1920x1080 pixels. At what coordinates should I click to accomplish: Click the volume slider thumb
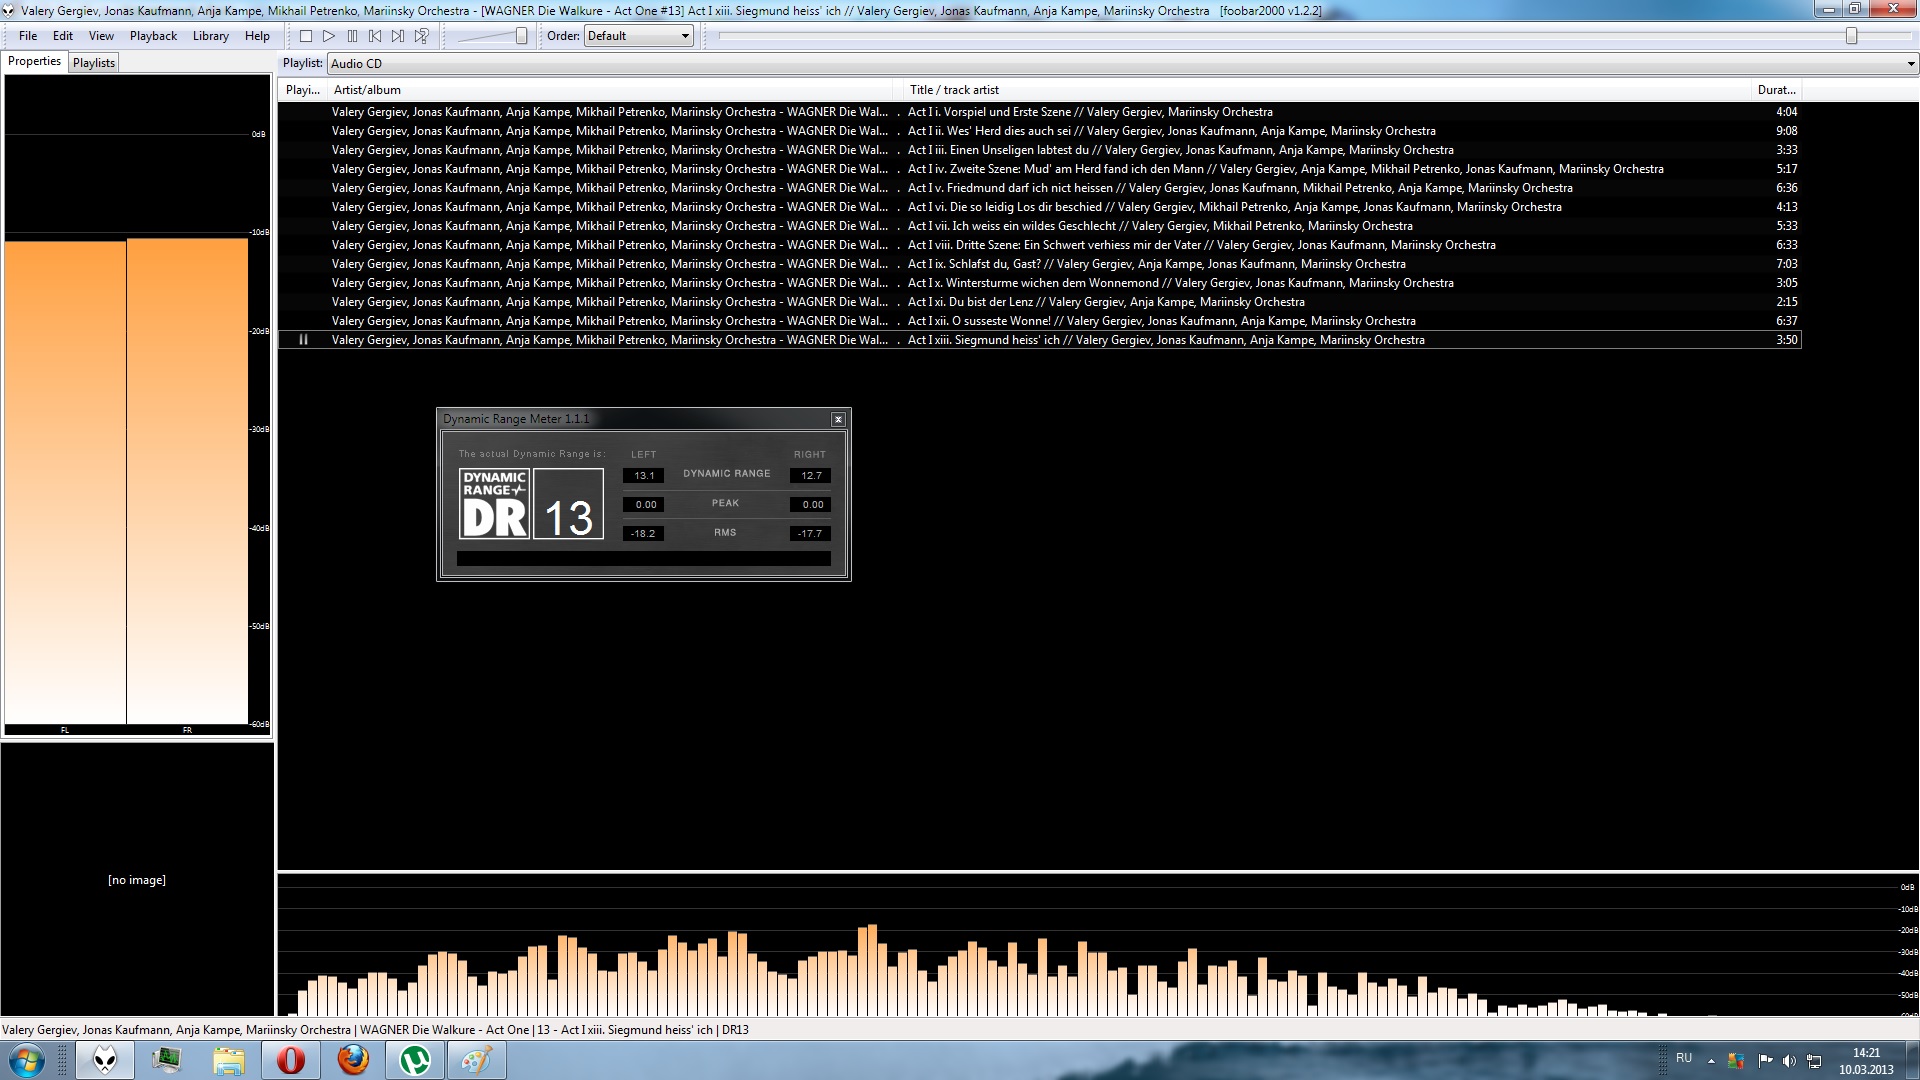(521, 36)
